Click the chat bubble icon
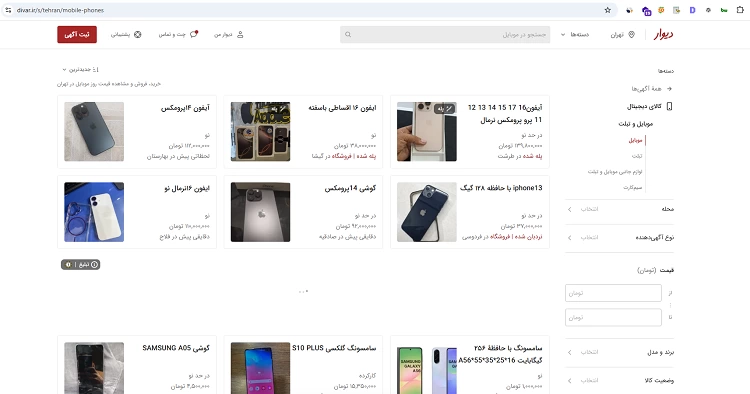 194,34
